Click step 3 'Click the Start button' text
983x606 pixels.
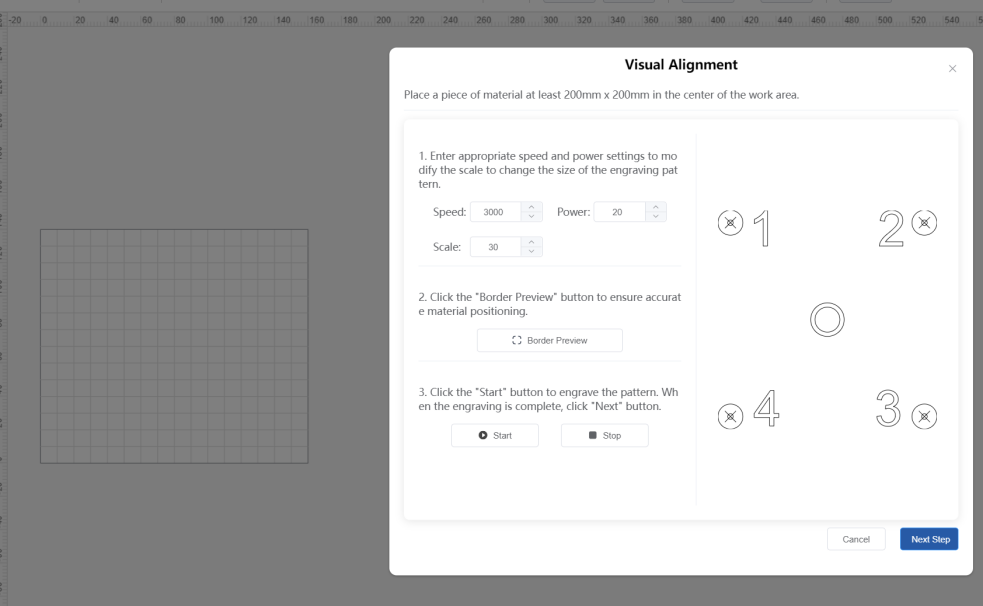(x=548, y=399)
